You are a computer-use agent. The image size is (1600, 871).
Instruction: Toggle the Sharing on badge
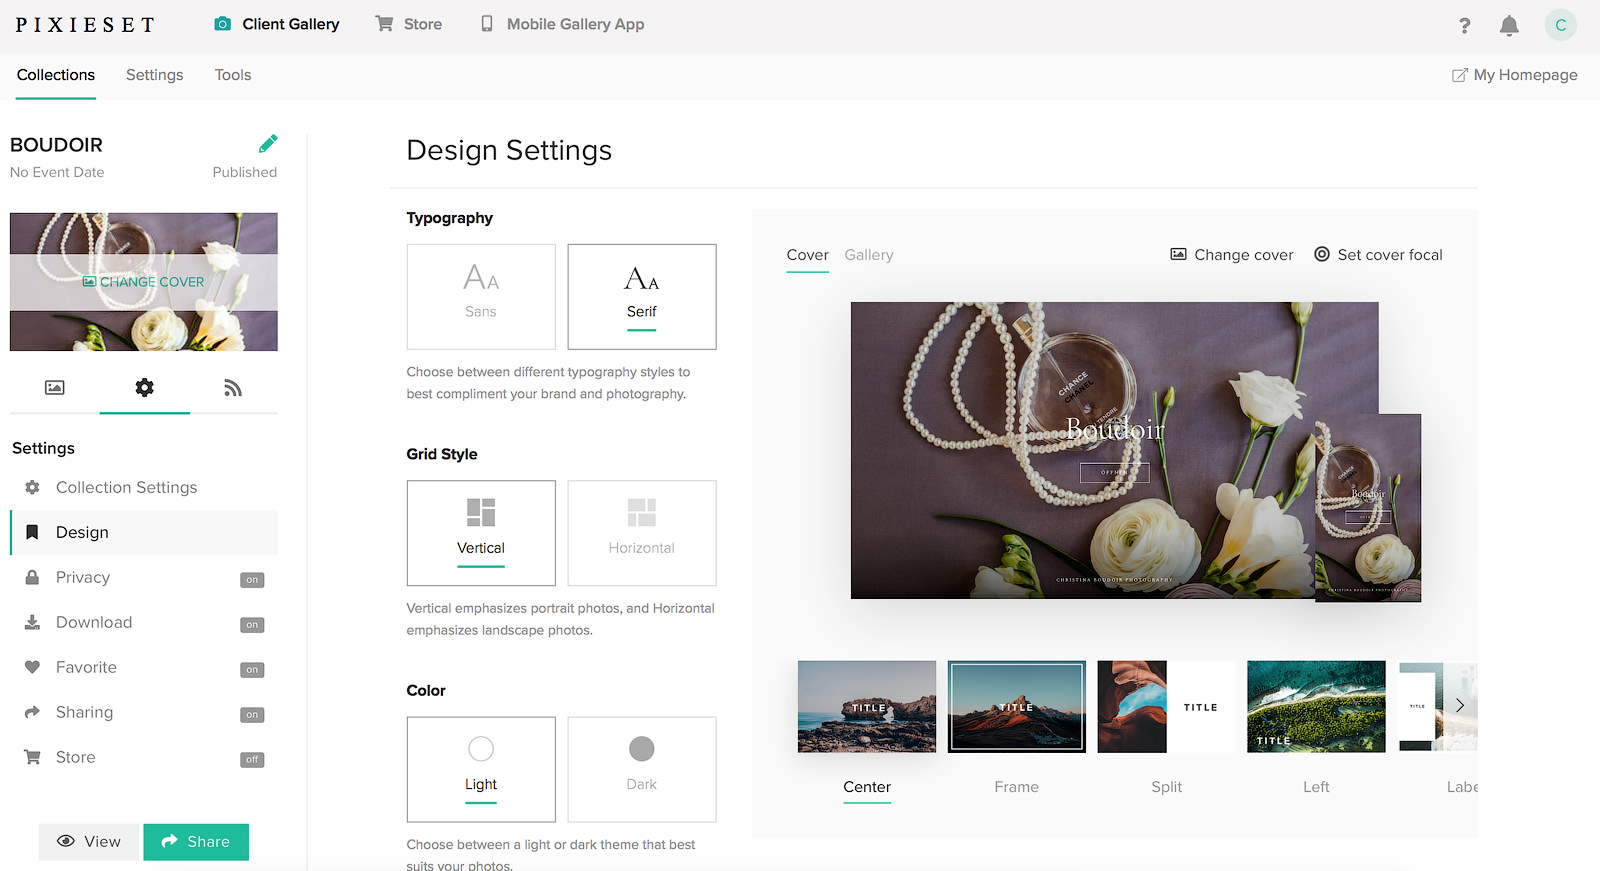coord(252,715)
